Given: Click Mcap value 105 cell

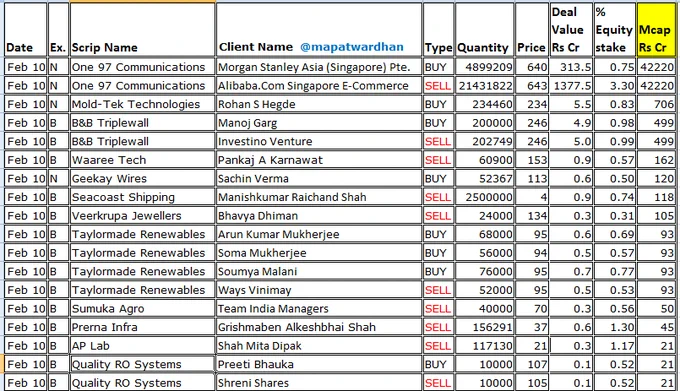Looking at the screenshot, I should coord(656,216).
